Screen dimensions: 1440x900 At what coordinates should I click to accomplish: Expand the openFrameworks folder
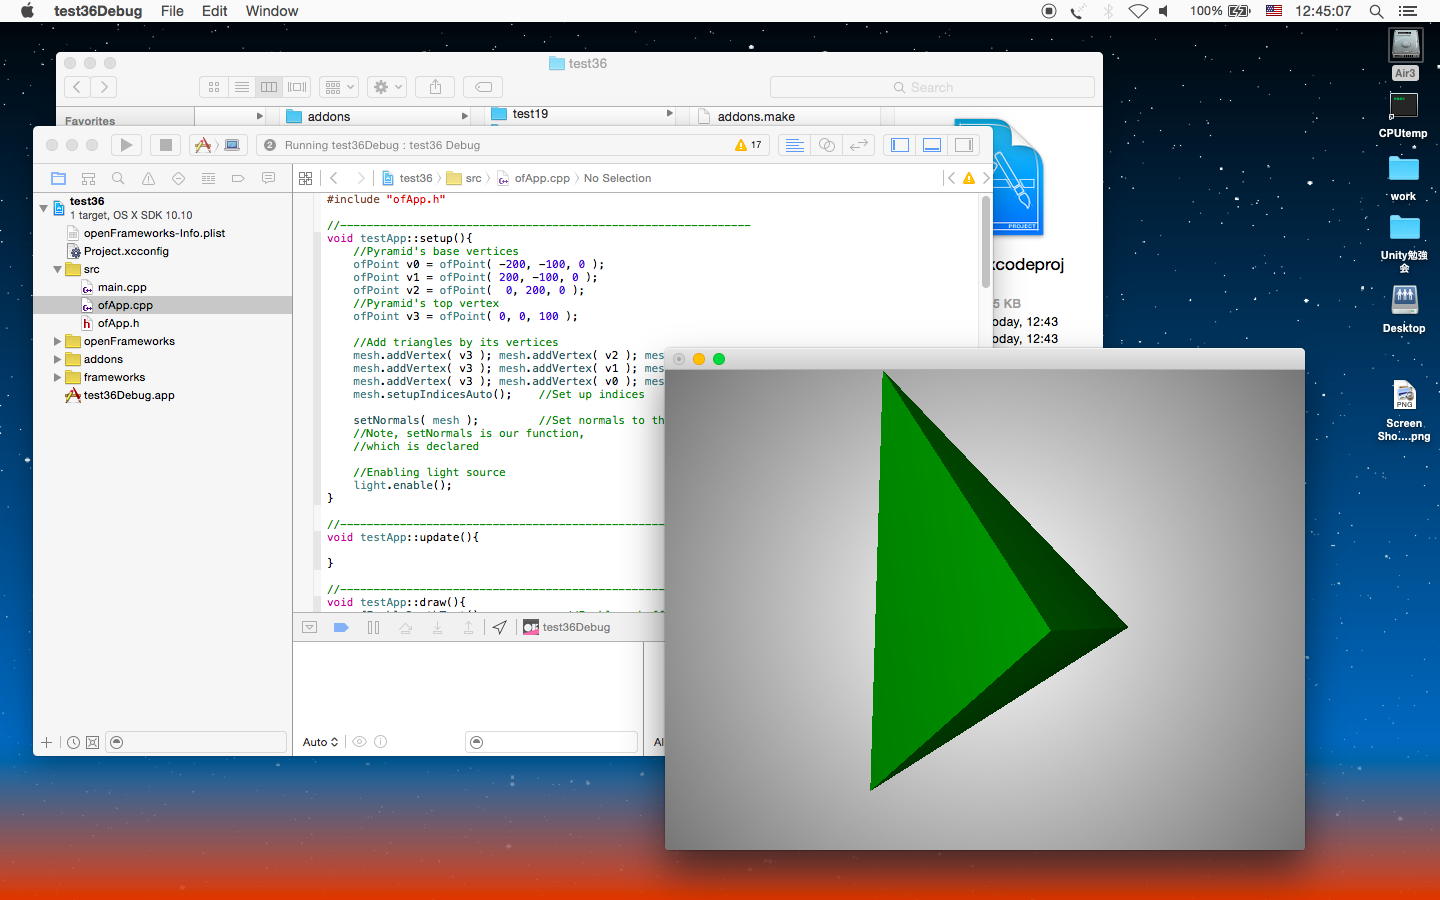click(57, 341)
